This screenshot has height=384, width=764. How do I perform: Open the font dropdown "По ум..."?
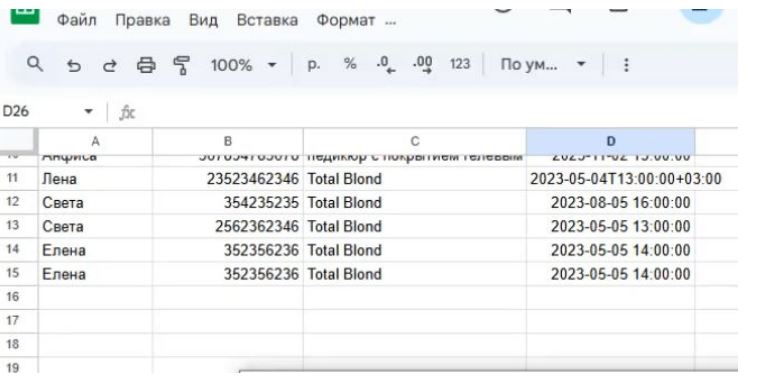(542, 64)
